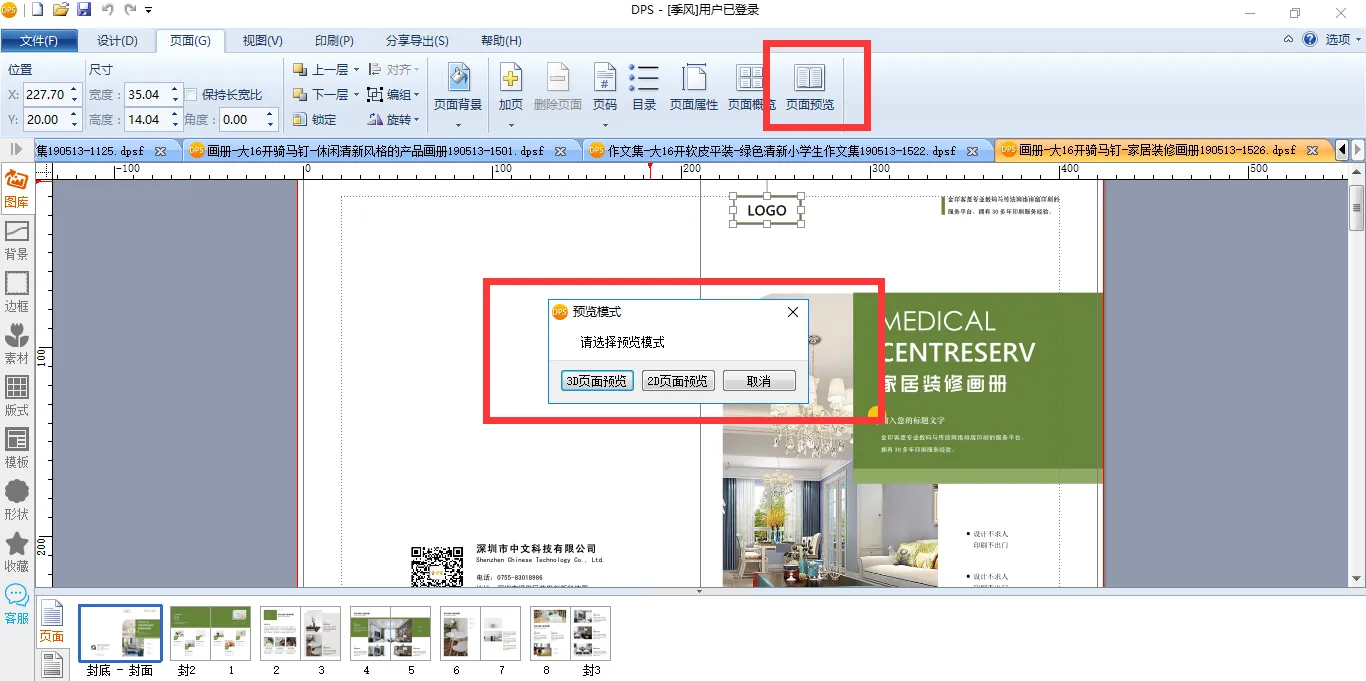Switch to the 设计(D) ribbon tab
1366x681 pixels.
pyautogui.click(x=117, y=41)
